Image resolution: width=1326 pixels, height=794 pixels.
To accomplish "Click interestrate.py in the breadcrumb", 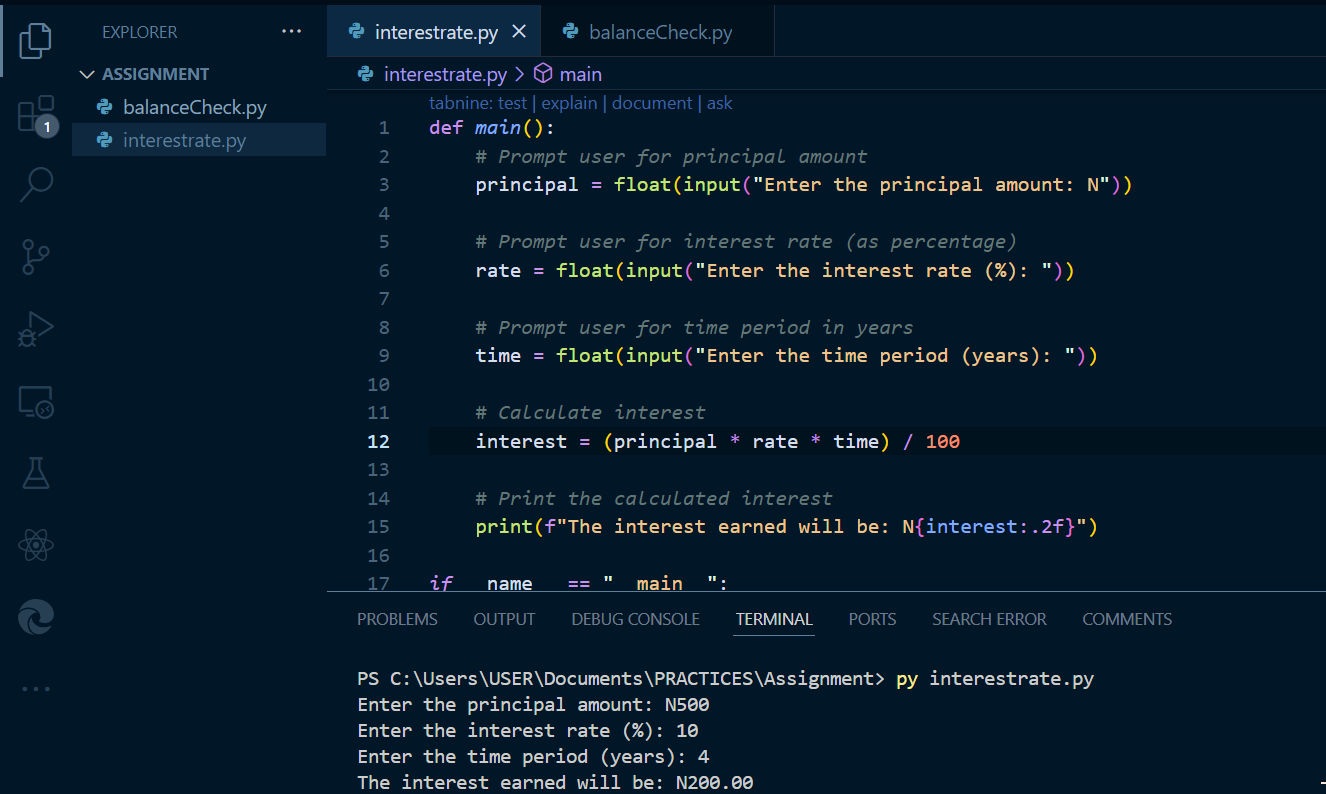I will [x=445, y=74].
